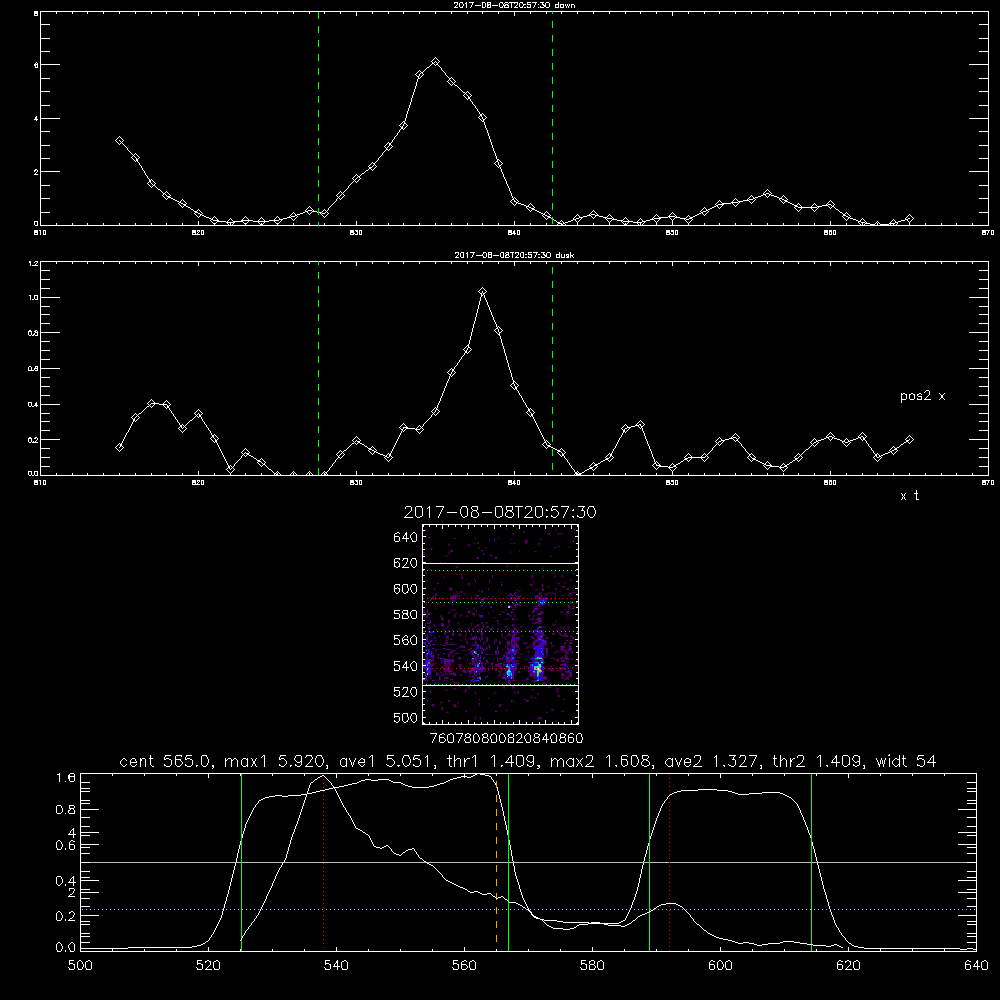Click the 'thr2 1.409' value
The image size is (1000, 1000).
click(820, 761)
